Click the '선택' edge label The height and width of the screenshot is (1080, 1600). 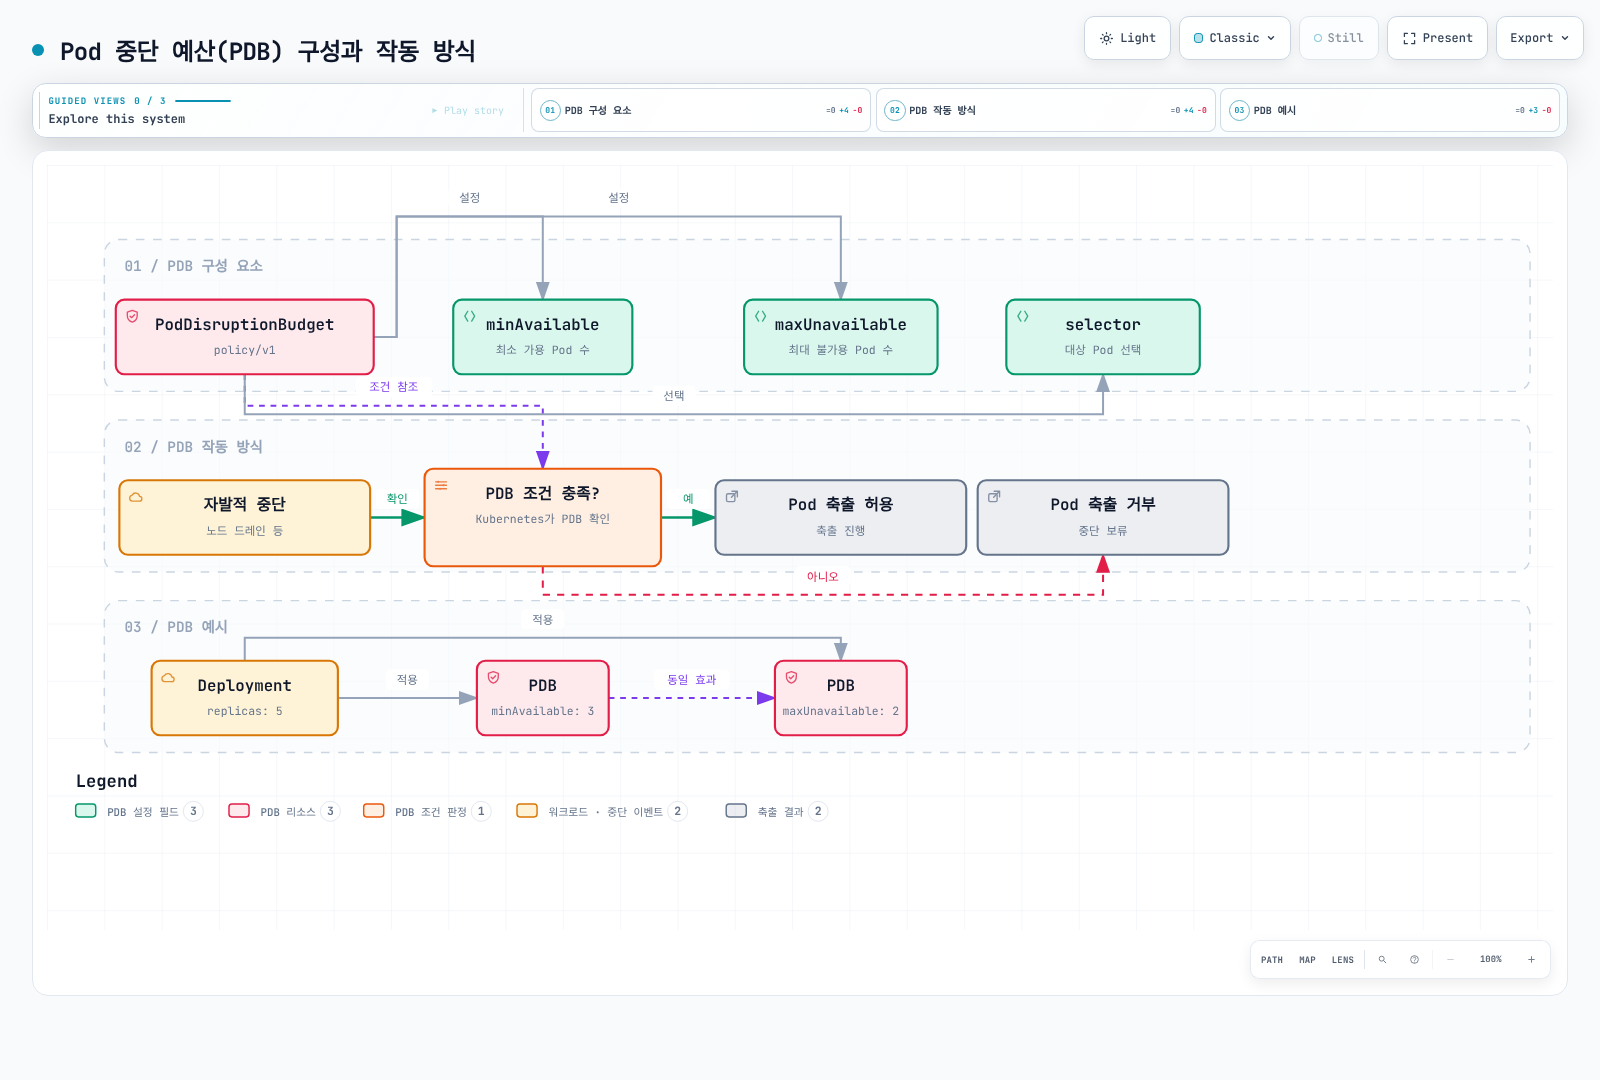(674, 396)
